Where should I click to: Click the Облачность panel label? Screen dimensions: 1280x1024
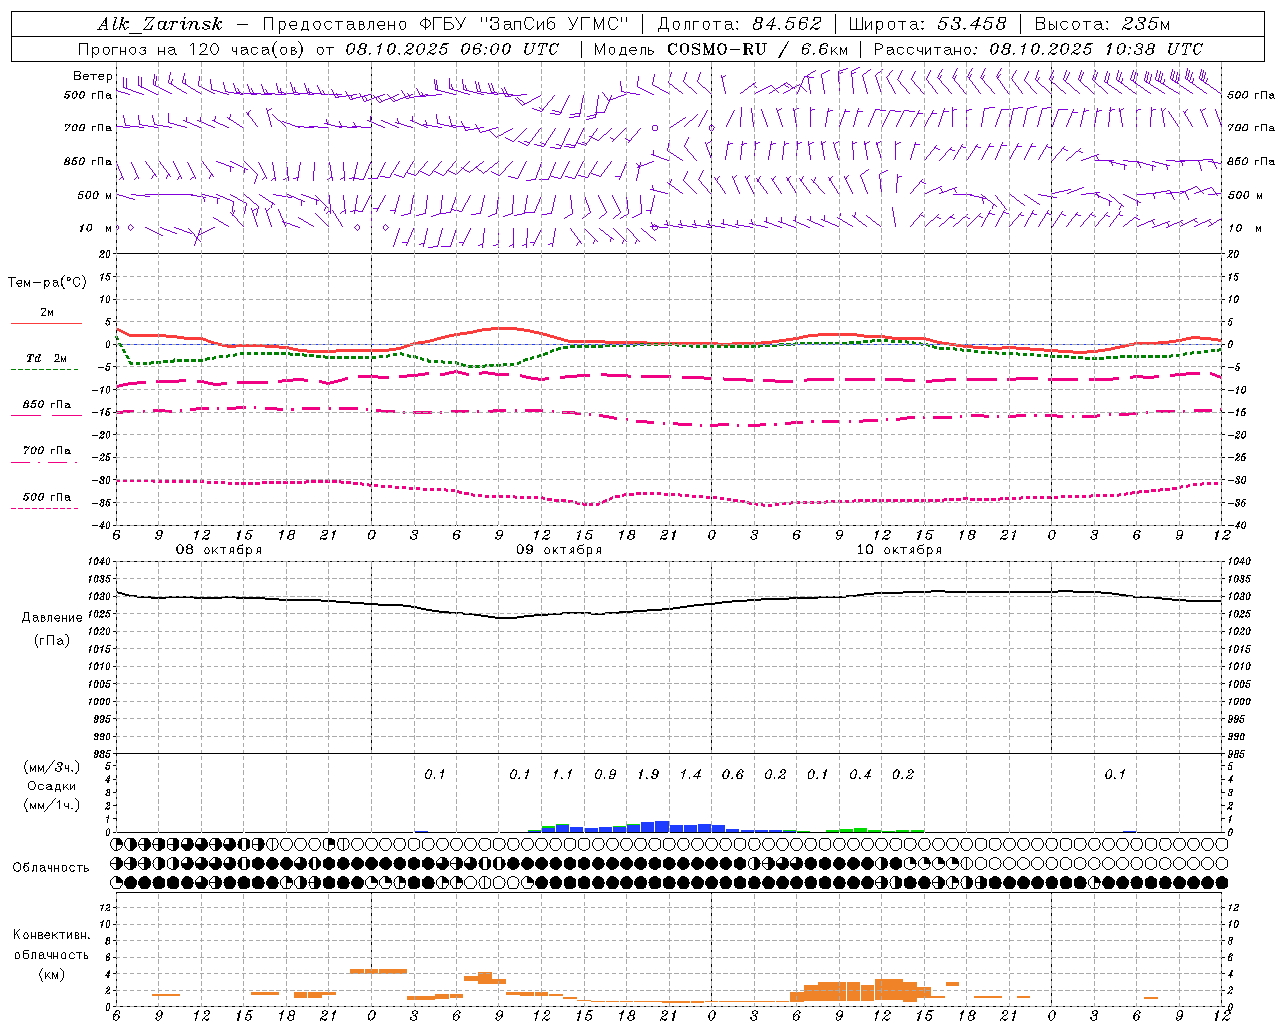[x=51, y=868]
